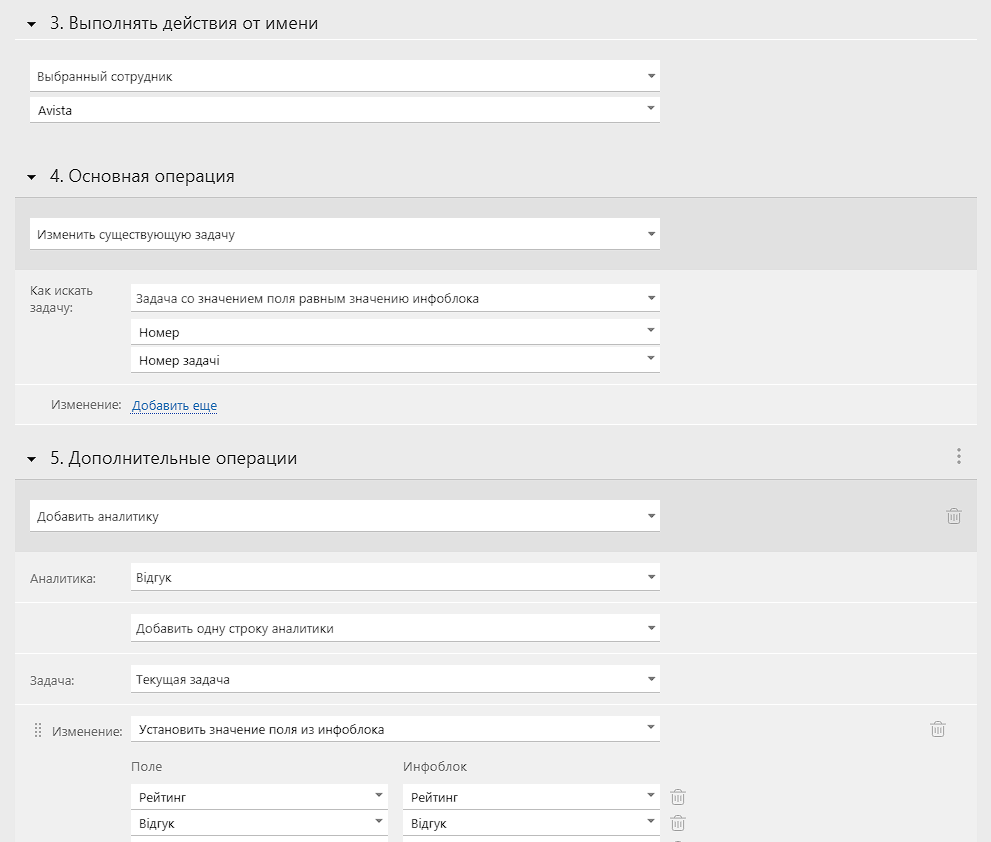Open the Установить значение поля из инфоблока dropdown
The image size is (991, 842).
point(395,729)
